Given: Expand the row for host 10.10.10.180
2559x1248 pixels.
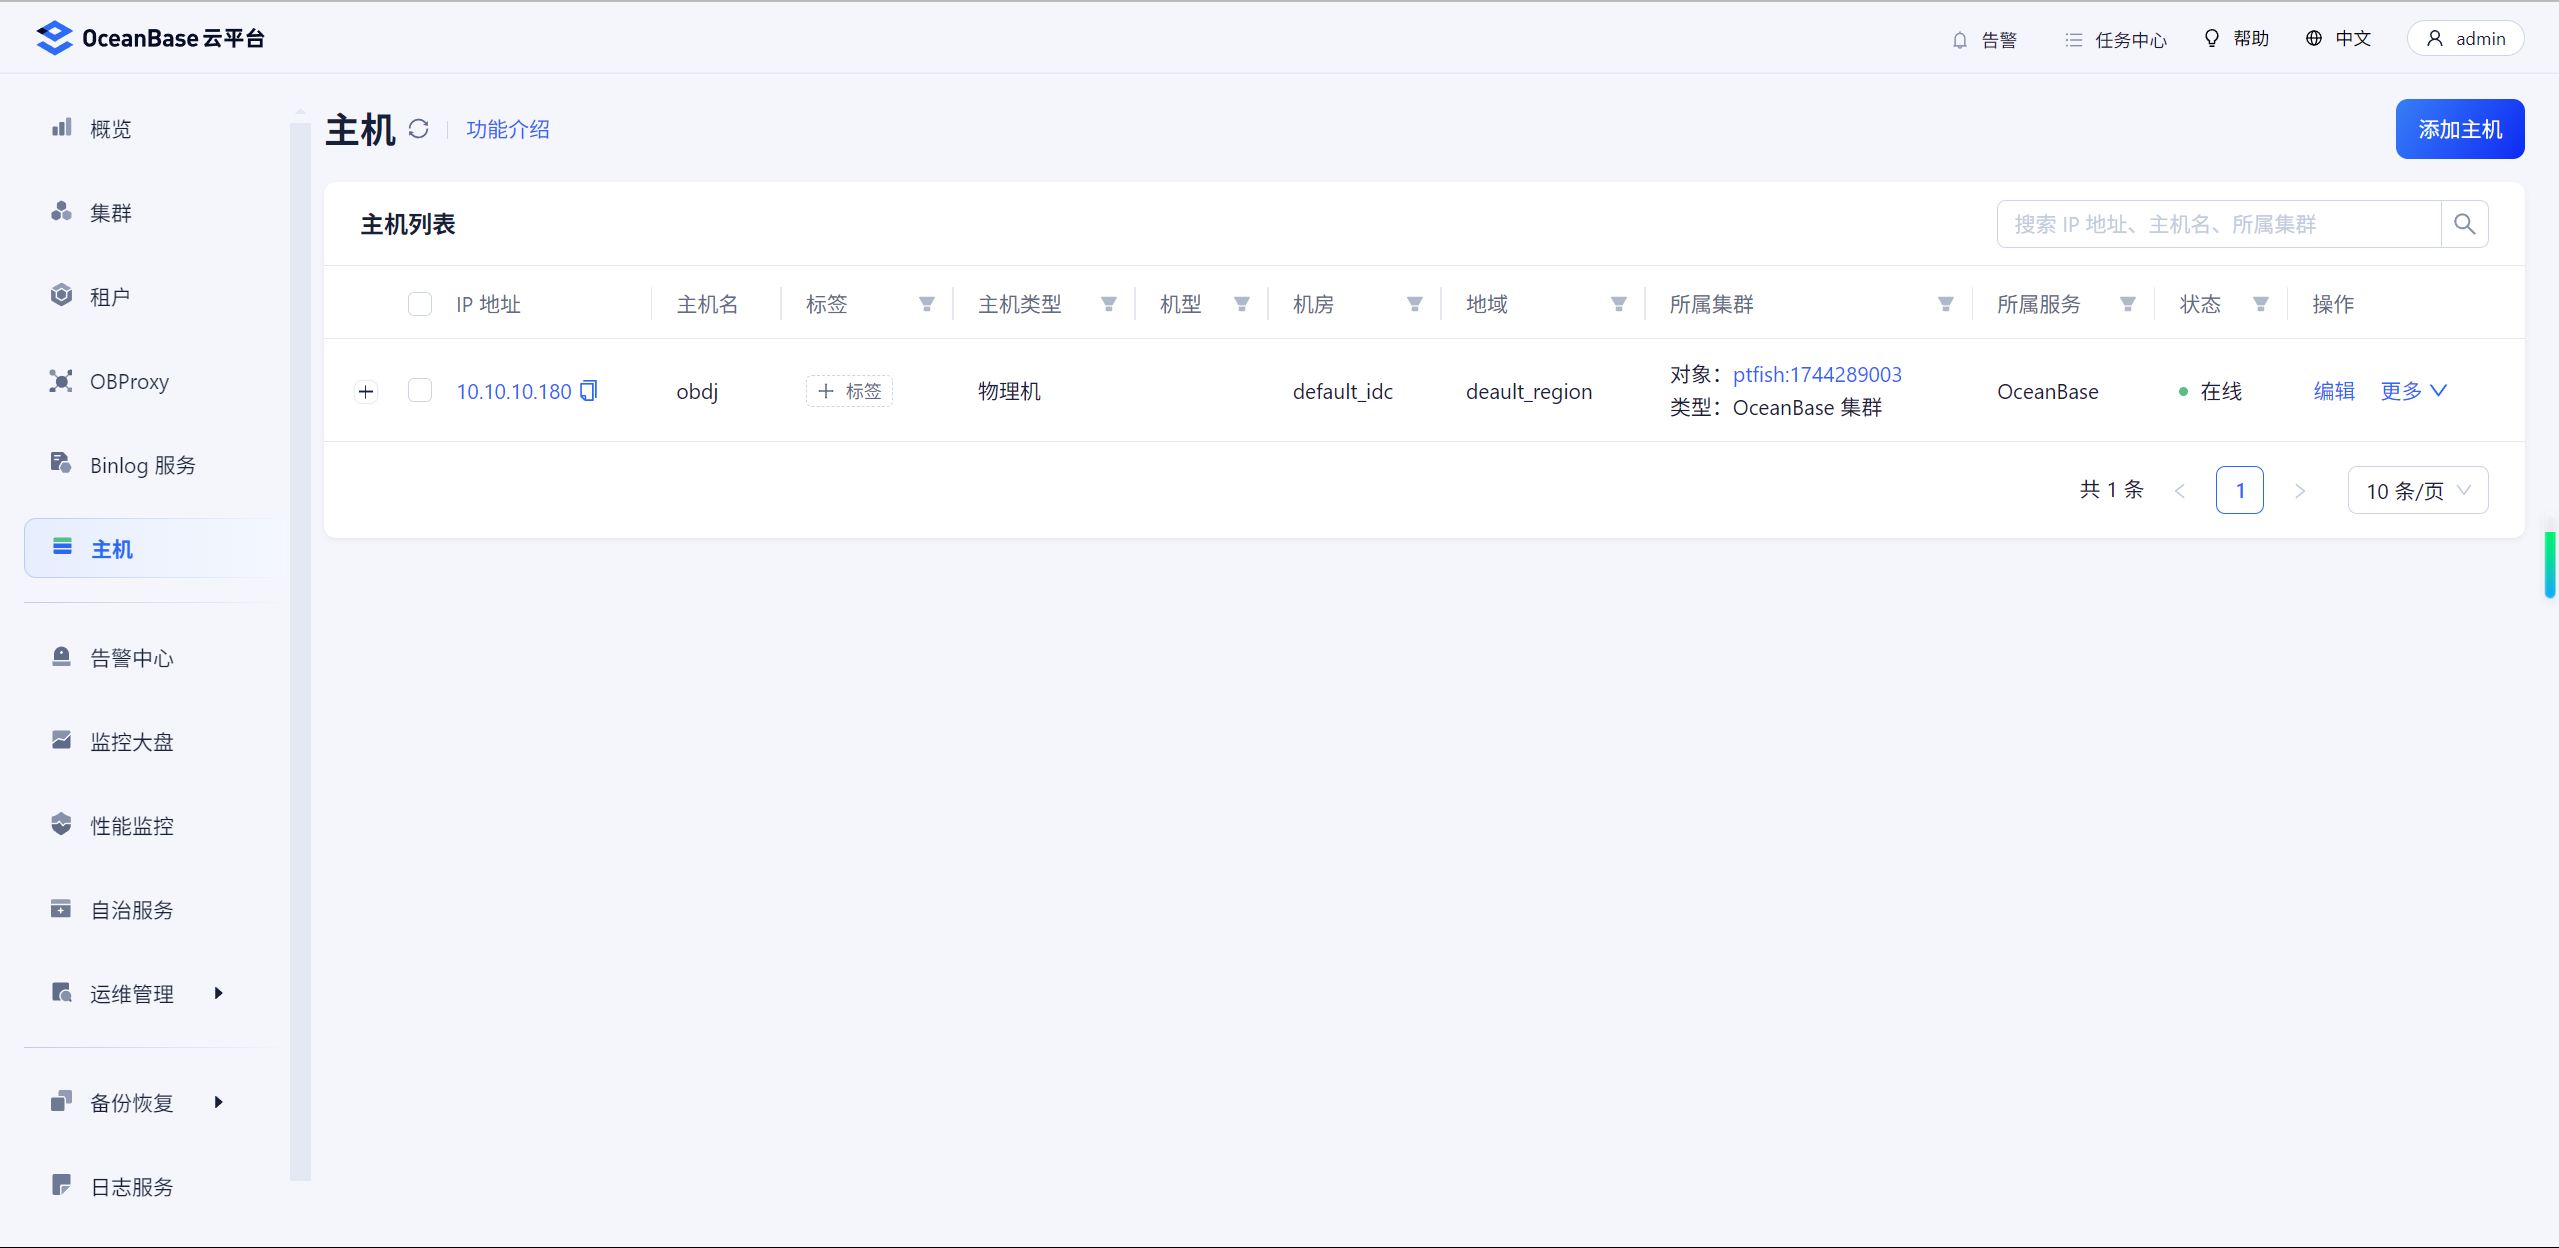Looking at the screenshot, I should [366, 392].
